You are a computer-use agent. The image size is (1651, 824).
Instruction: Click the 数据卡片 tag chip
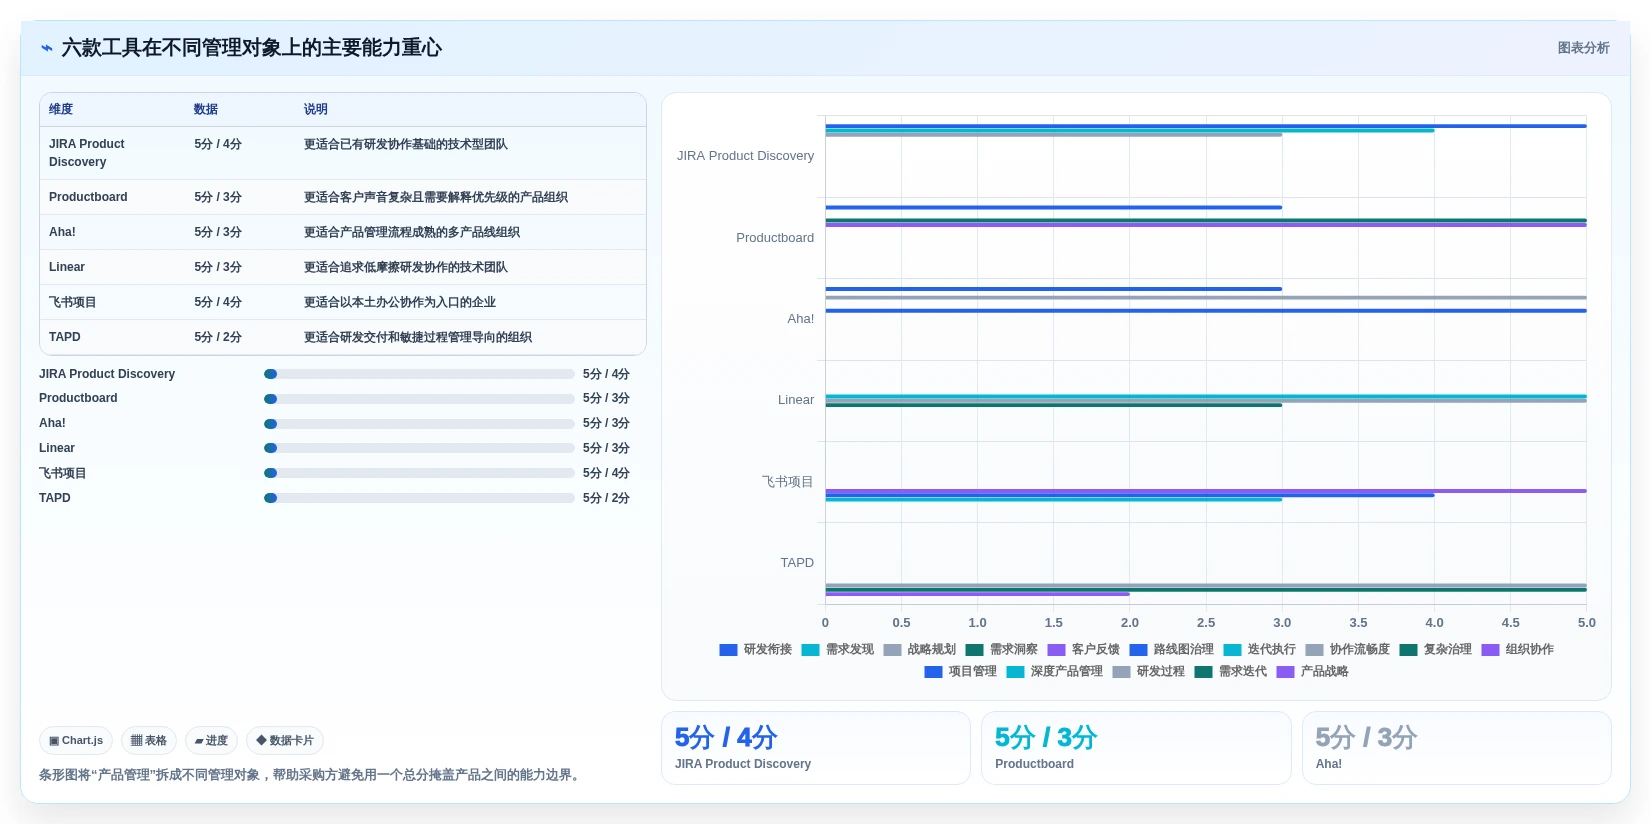(x=285, y=741)
